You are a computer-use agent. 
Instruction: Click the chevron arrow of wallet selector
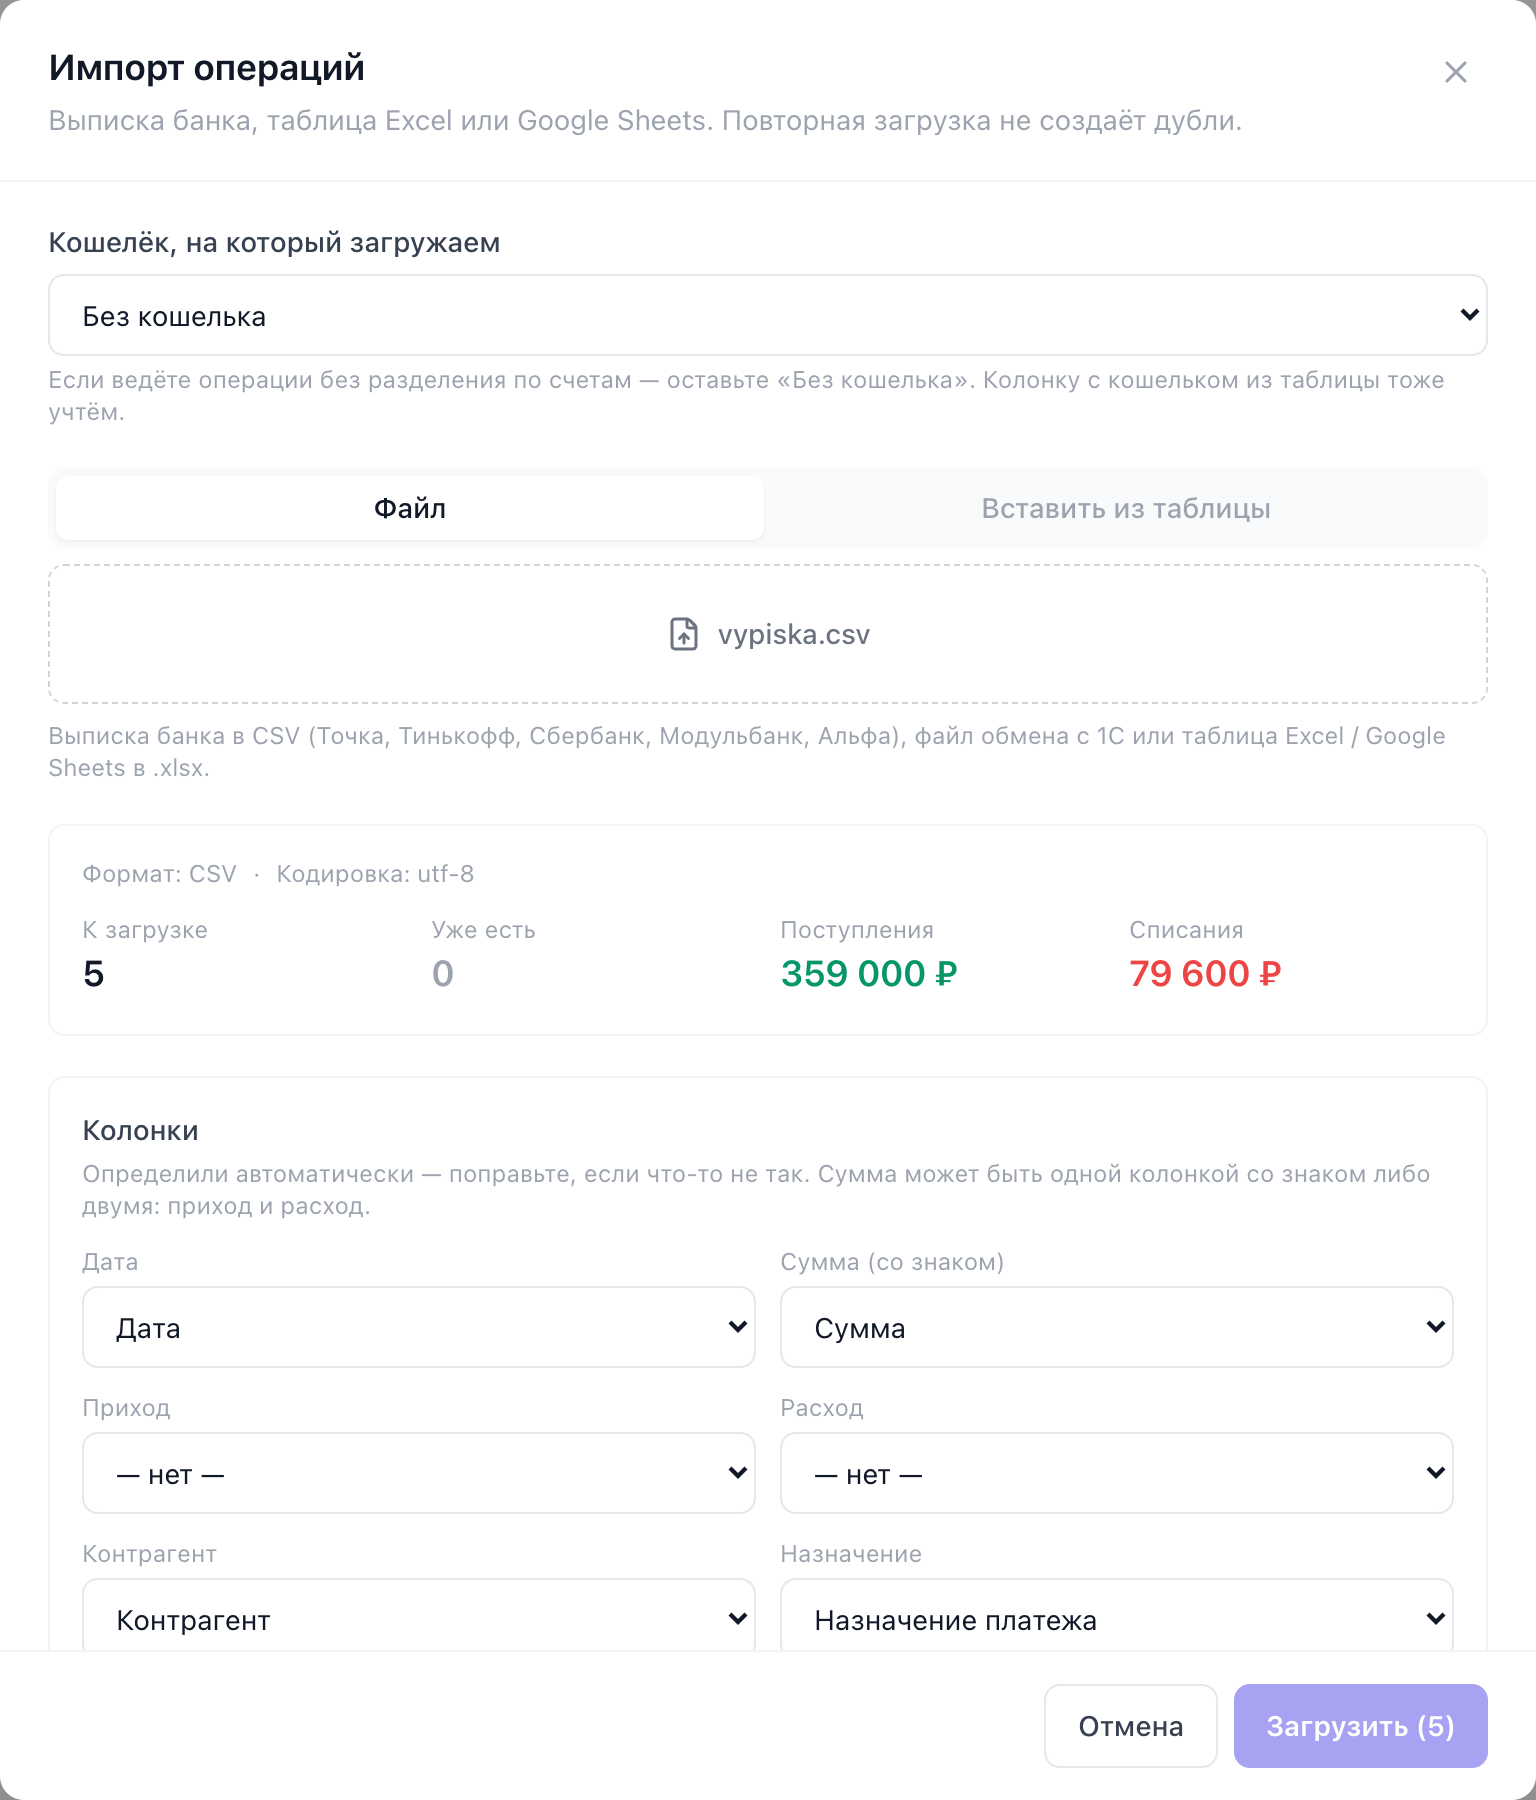(1469, 315)
